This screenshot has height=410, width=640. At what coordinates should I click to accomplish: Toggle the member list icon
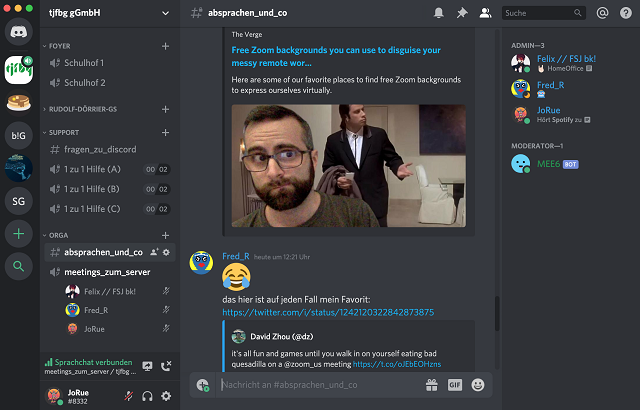click(485, 13)
